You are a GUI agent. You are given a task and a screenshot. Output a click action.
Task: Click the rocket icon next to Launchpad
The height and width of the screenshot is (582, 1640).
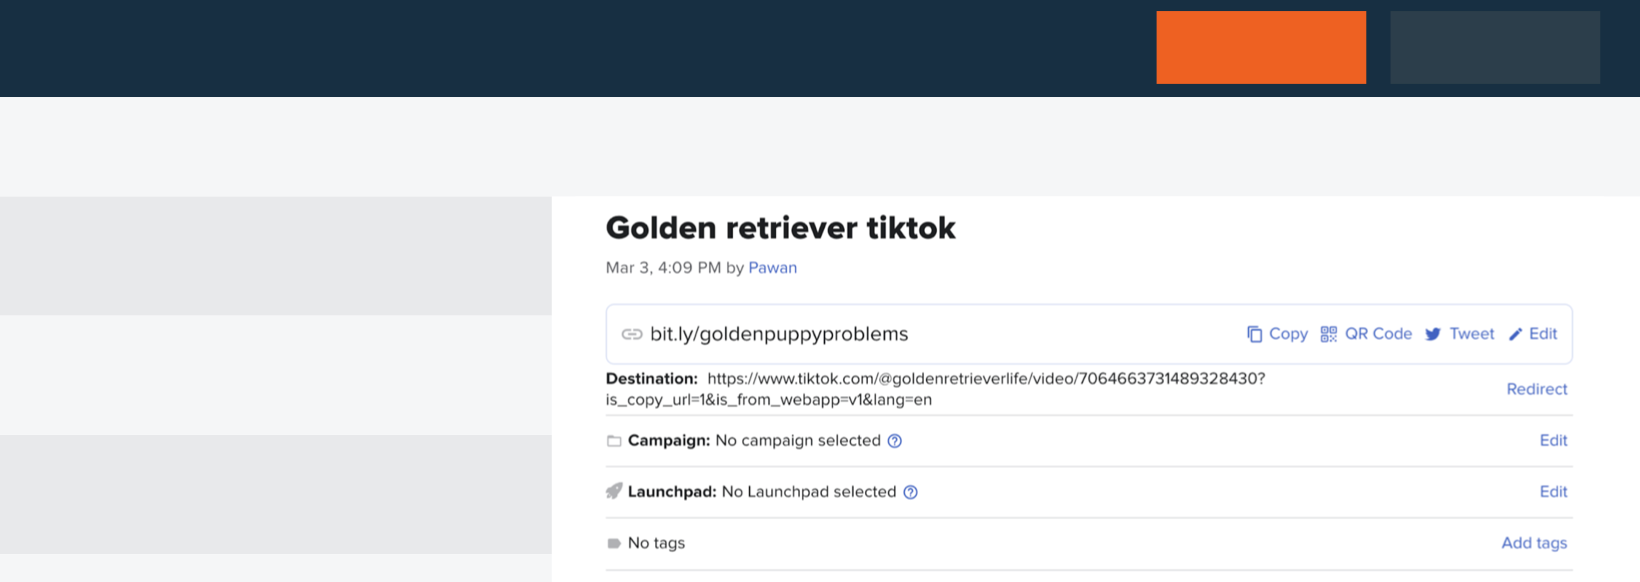(614, 491)
